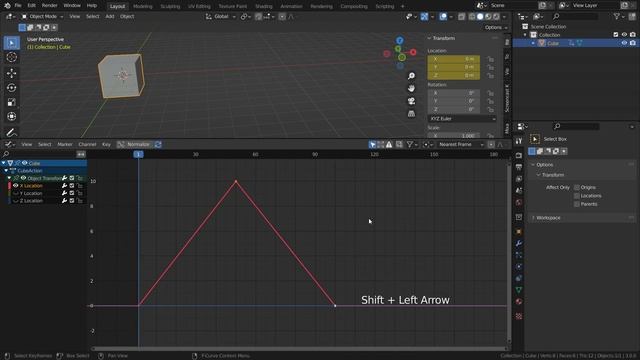Collapse the CubeAction channel row

coord(6,171)
